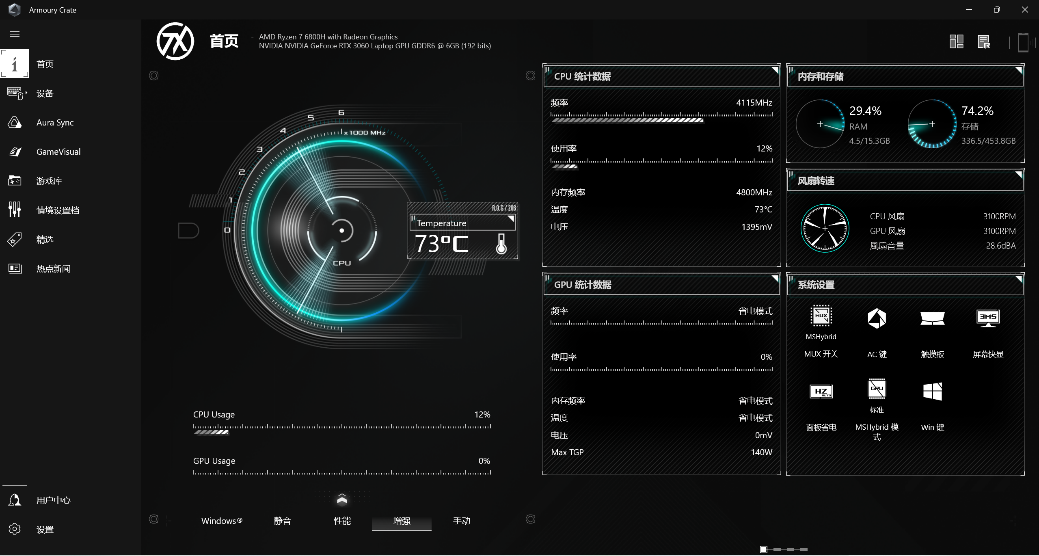The height and width of the screenshot is (556, 1039).
Task: Open the 用户中心 user center
Action: pyautogui.click(x=52, y=500)
